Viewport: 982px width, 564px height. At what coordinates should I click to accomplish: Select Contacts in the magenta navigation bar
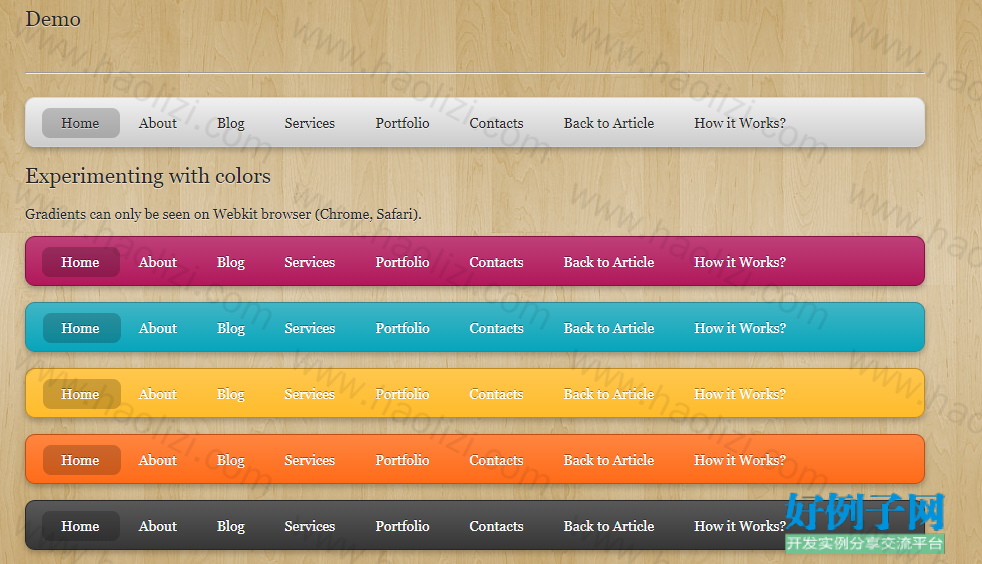[496, 262]
